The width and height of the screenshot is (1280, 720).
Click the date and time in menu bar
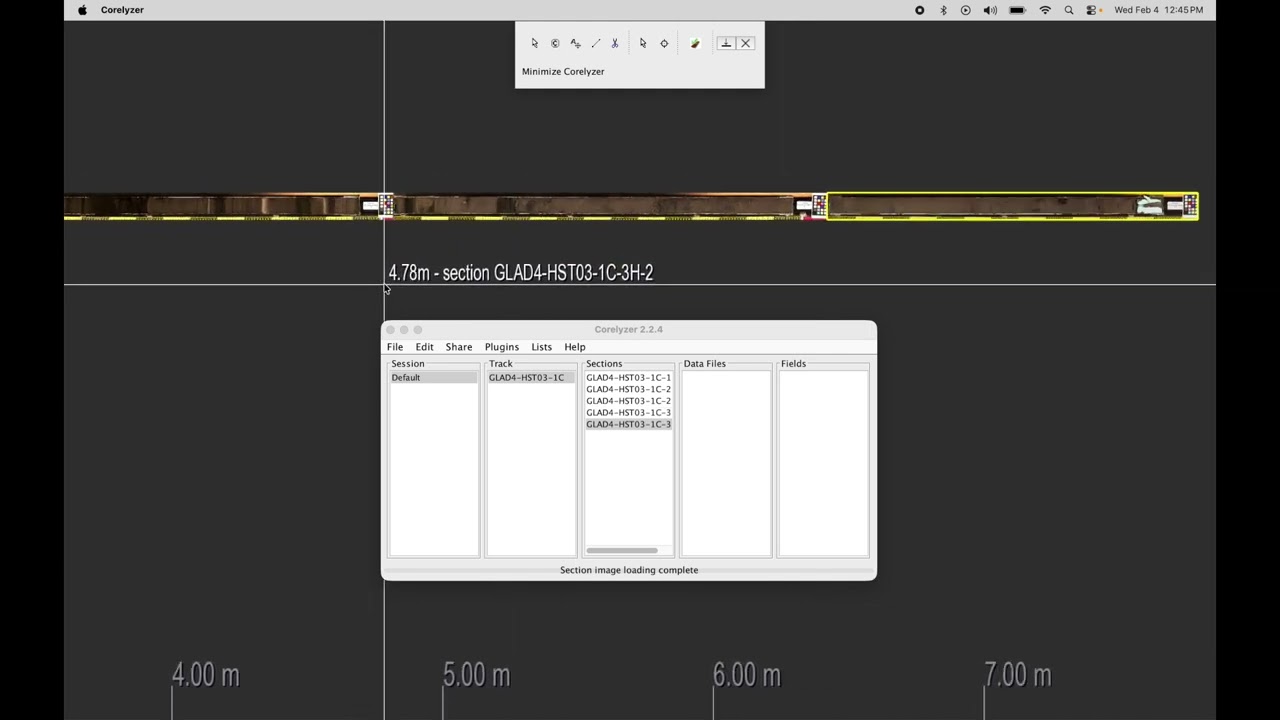[x=1158, y=10]
